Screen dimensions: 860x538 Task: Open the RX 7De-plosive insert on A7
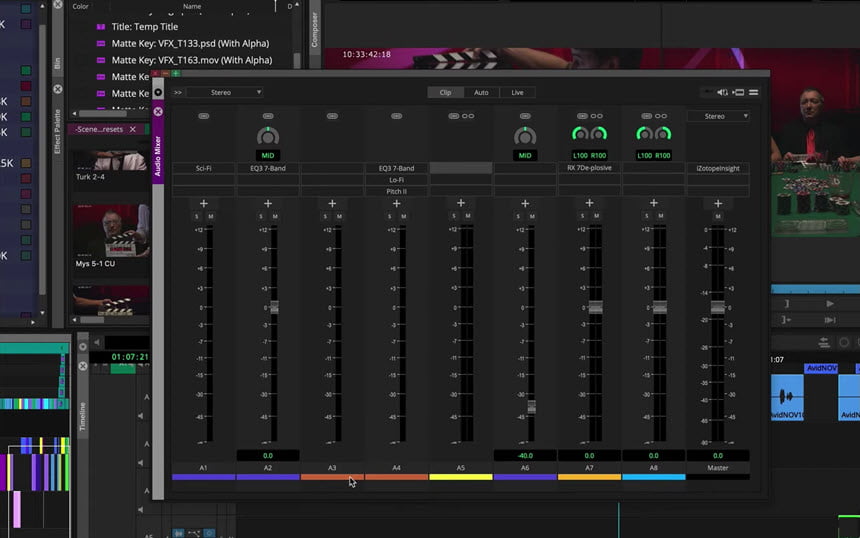(589, 168)
